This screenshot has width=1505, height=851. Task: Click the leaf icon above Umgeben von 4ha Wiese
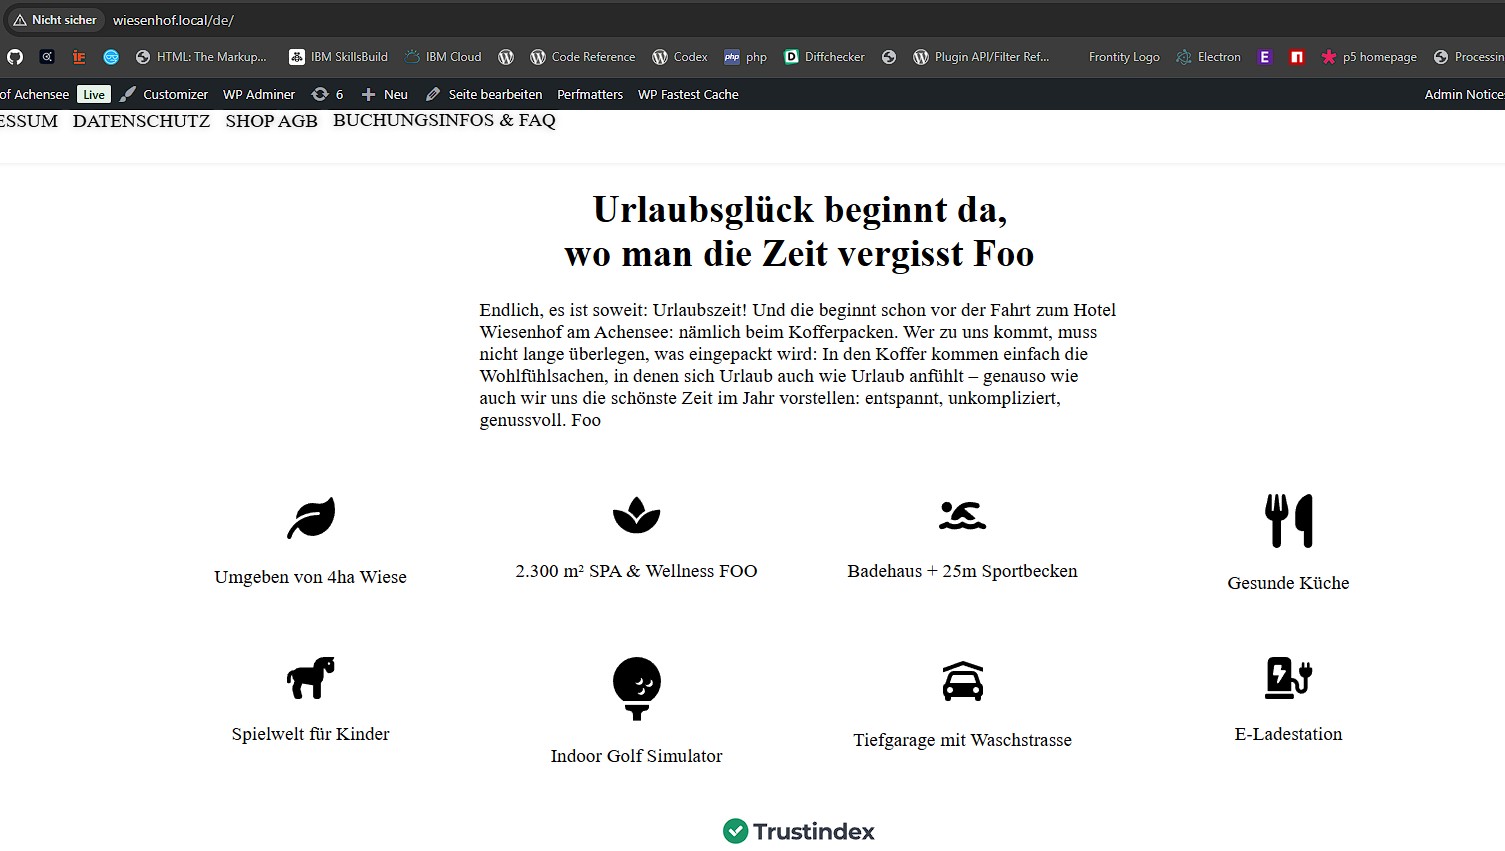[x=311, y=518]
